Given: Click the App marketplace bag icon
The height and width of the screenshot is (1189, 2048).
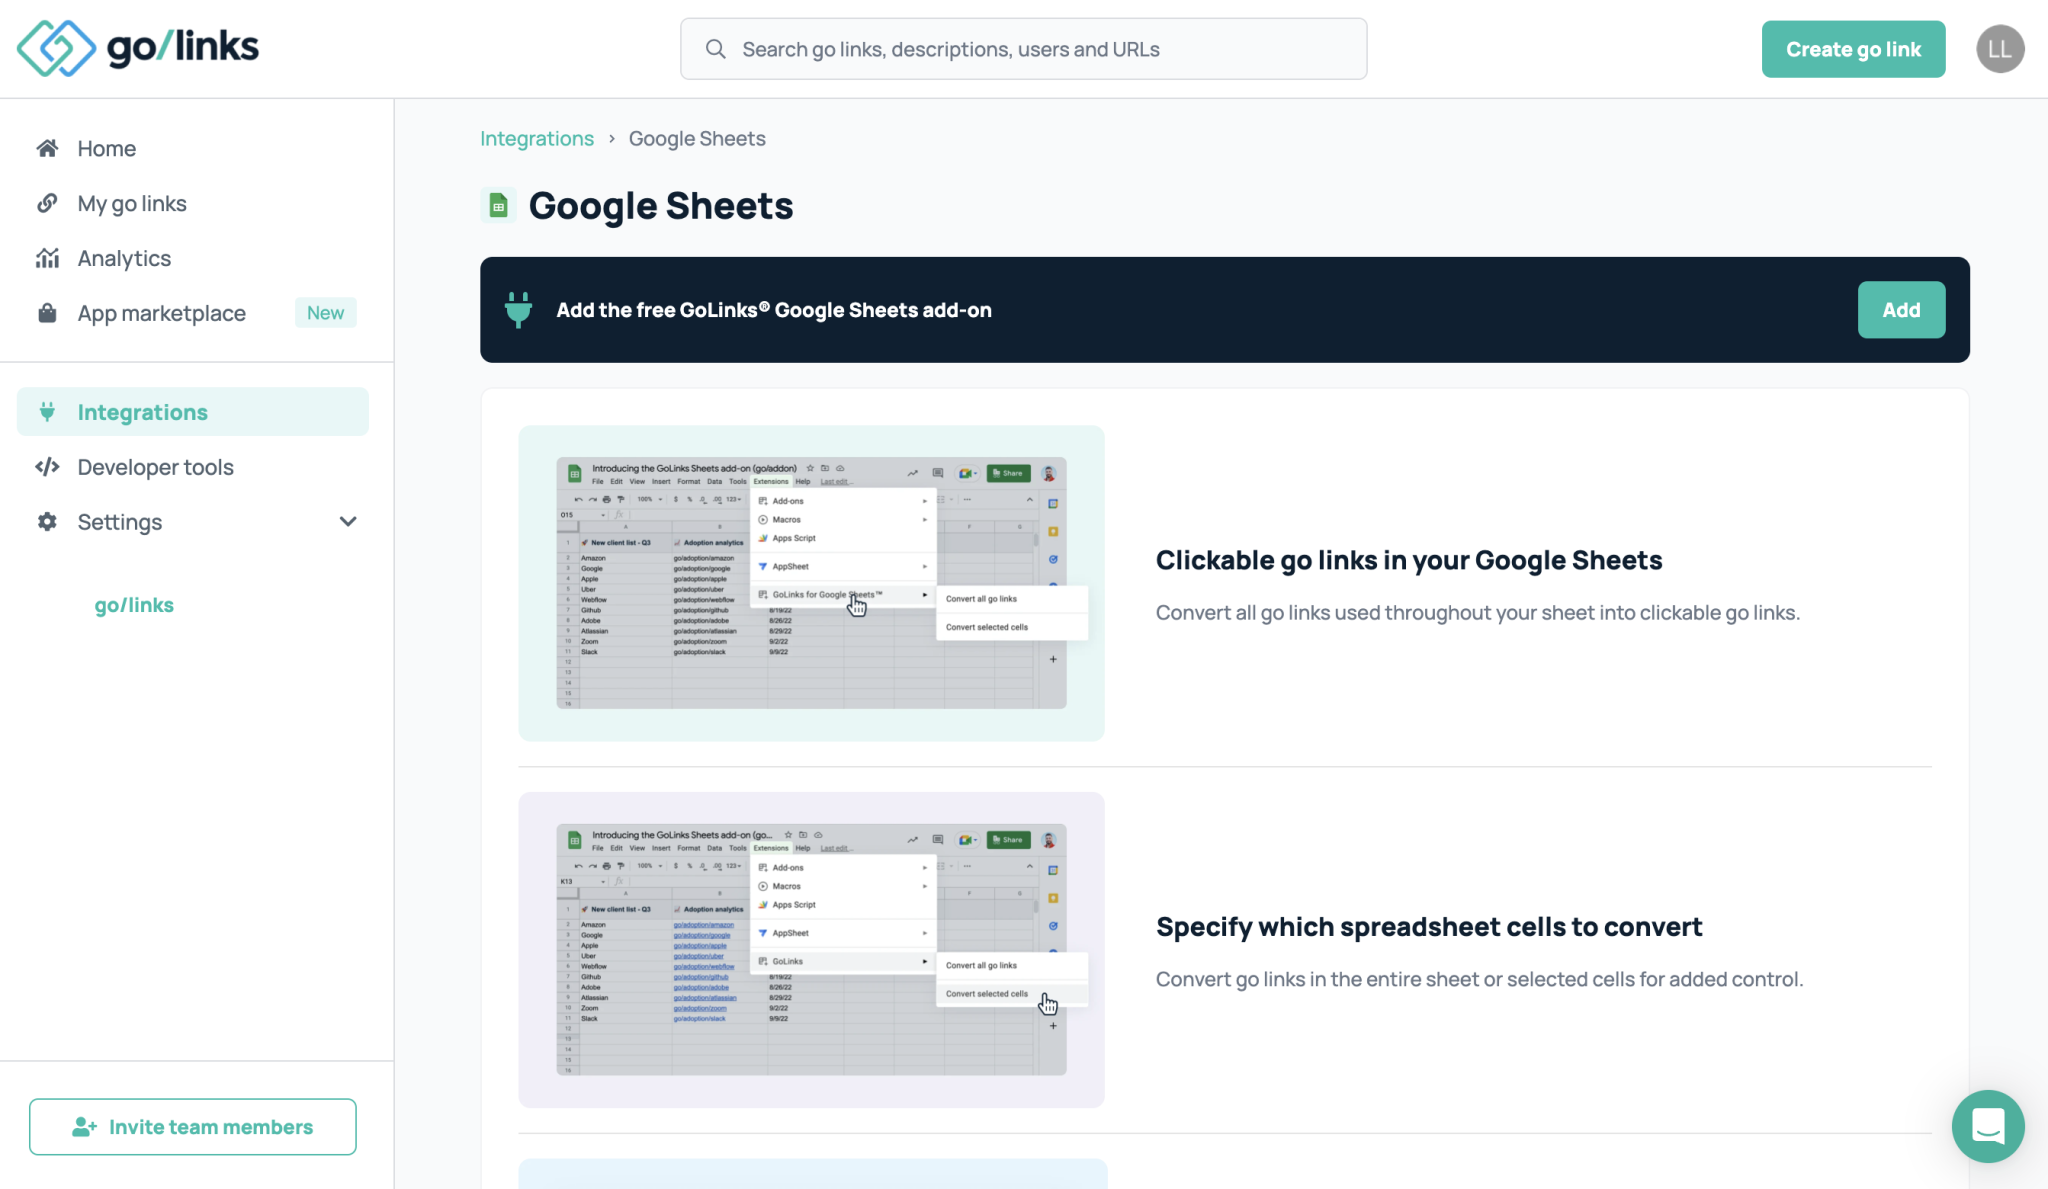Looking at the screenshot, I should pyautogui.click(x=47, y=313).
